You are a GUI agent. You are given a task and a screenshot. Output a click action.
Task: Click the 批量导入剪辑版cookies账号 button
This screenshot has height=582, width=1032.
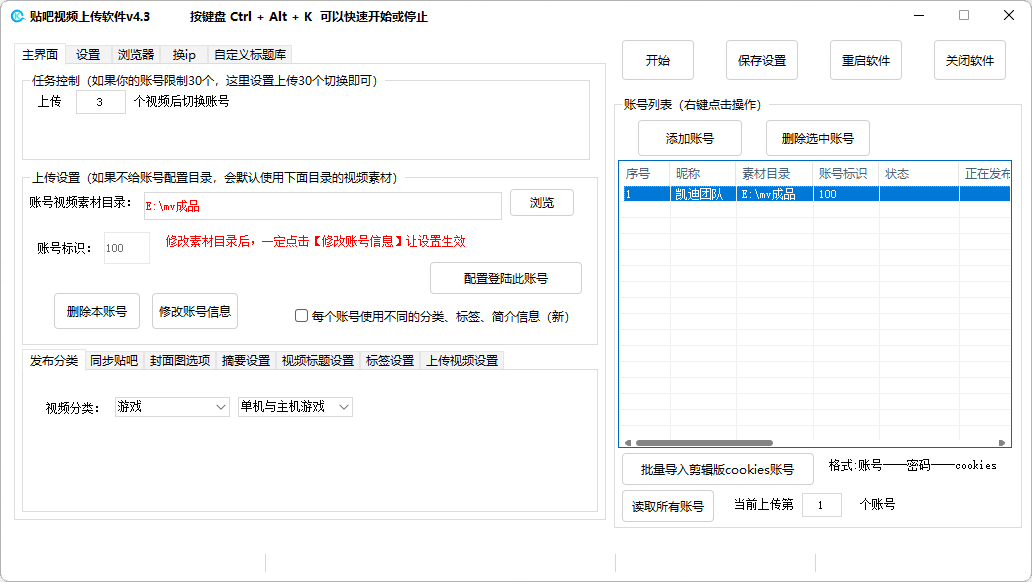tap(717, 469)
